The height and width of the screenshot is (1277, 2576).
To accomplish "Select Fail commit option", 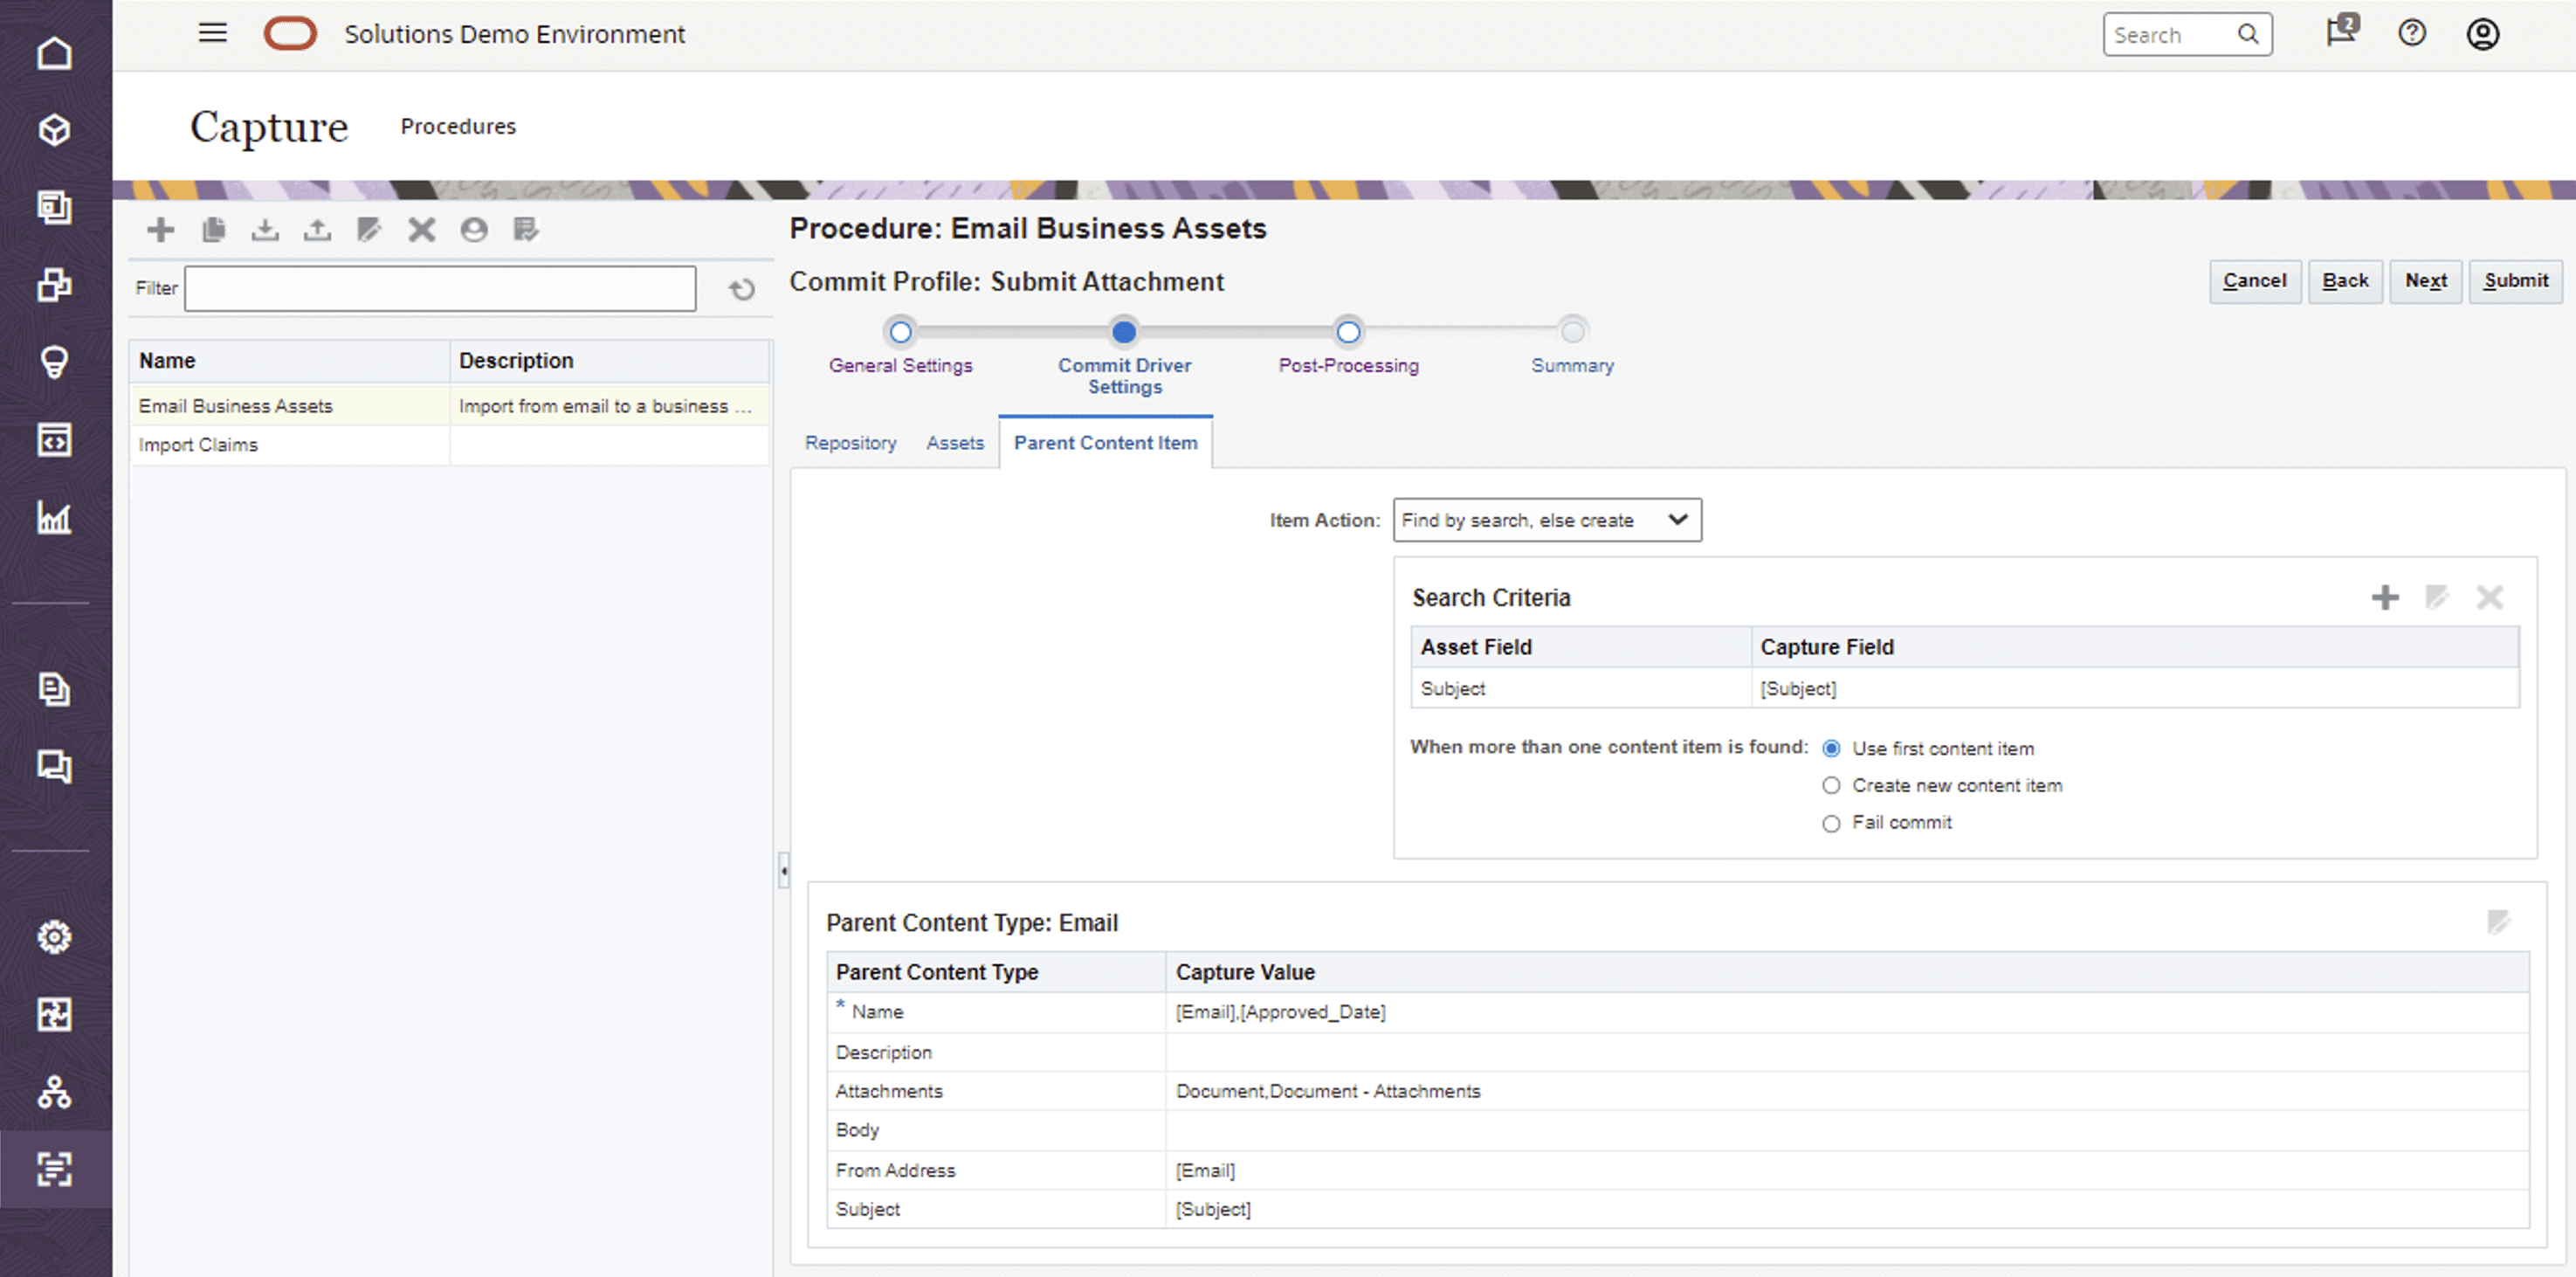I will pos(1831,823).
